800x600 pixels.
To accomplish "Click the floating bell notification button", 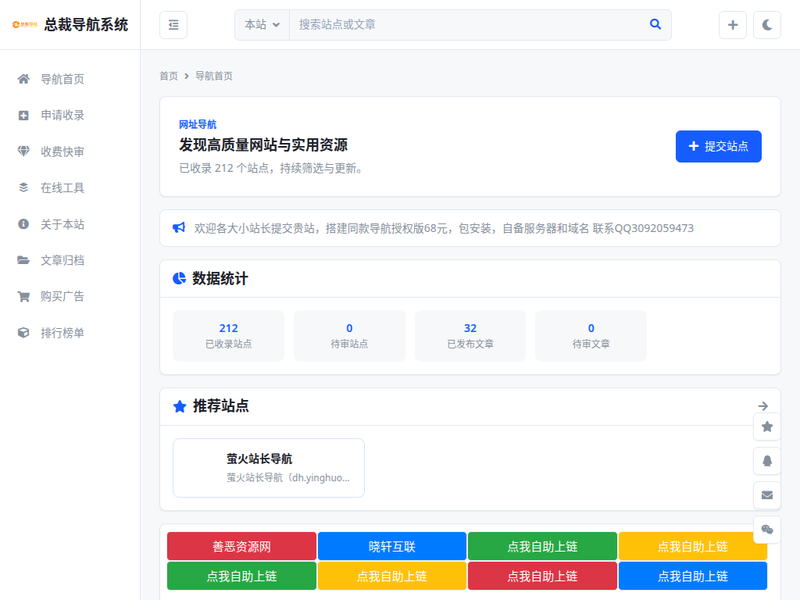I will (767, 461).
